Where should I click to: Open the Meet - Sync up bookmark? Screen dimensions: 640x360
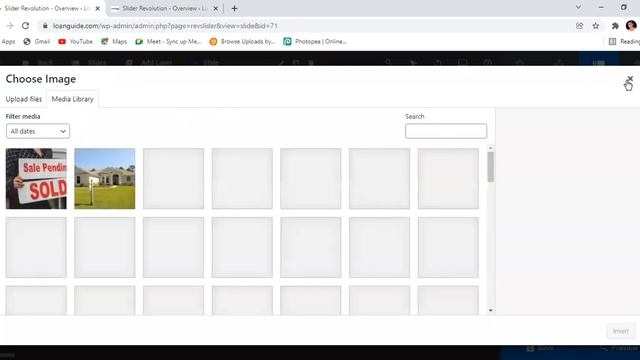[x=168, y=42]
